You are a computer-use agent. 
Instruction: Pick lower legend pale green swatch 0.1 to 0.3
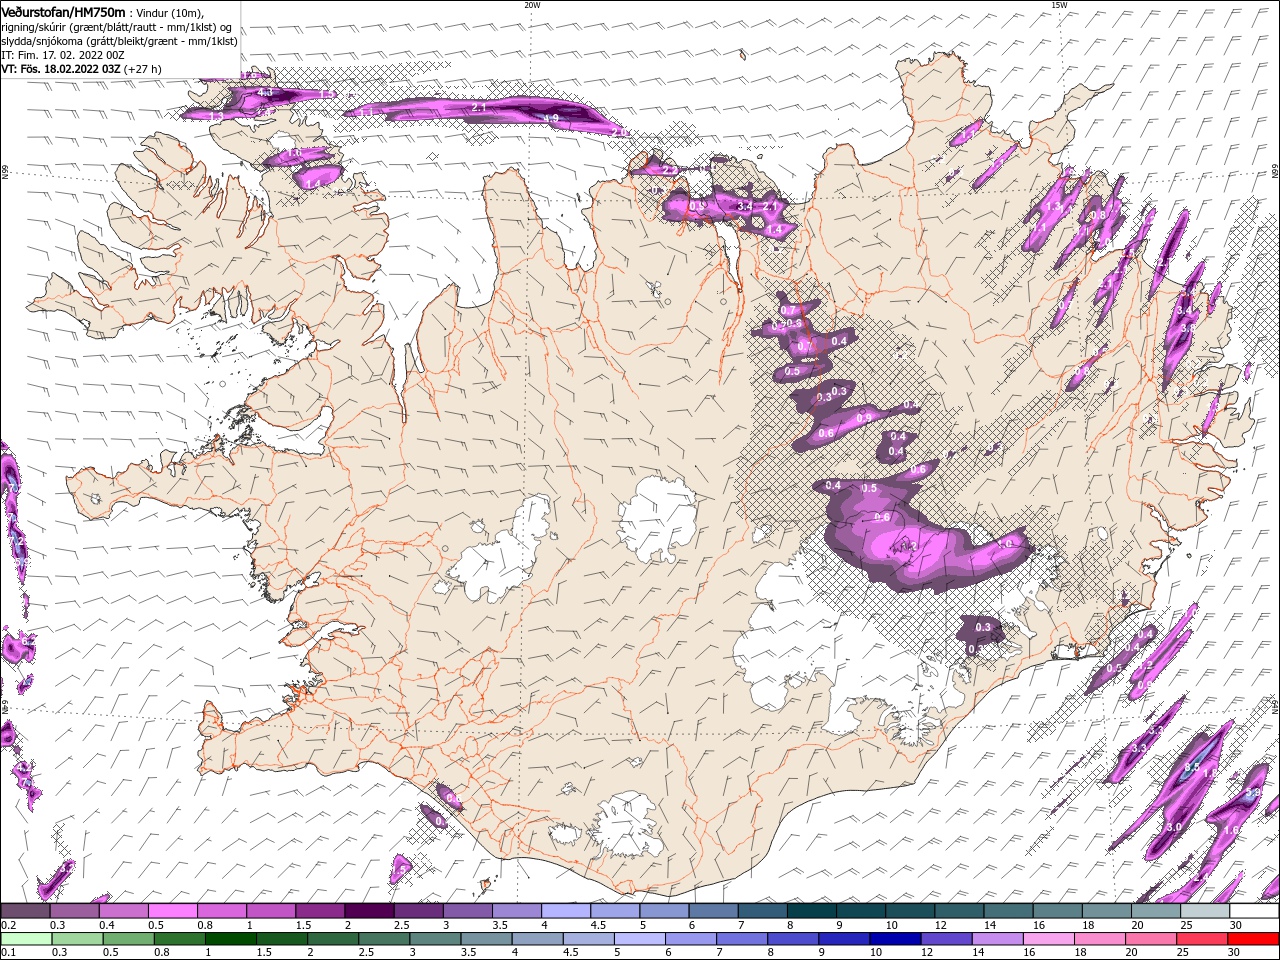coord(25,939)
